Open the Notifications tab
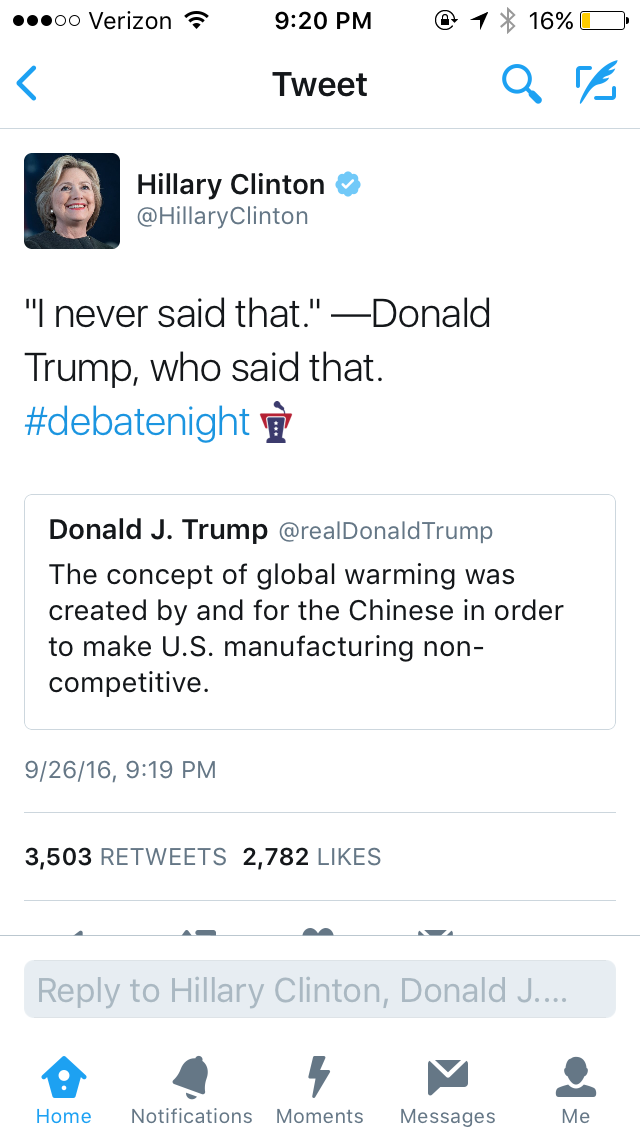 [191, 1090]
